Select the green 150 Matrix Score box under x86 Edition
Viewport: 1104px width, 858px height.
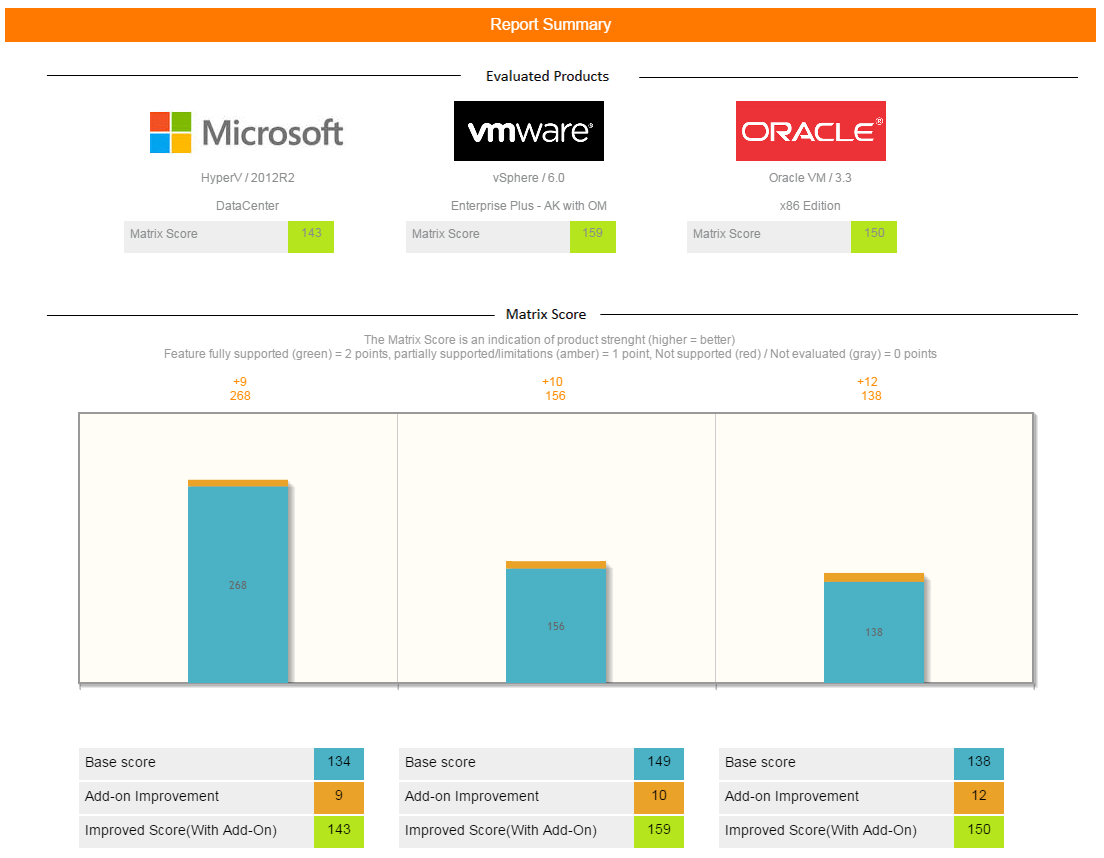pos(874,236)
